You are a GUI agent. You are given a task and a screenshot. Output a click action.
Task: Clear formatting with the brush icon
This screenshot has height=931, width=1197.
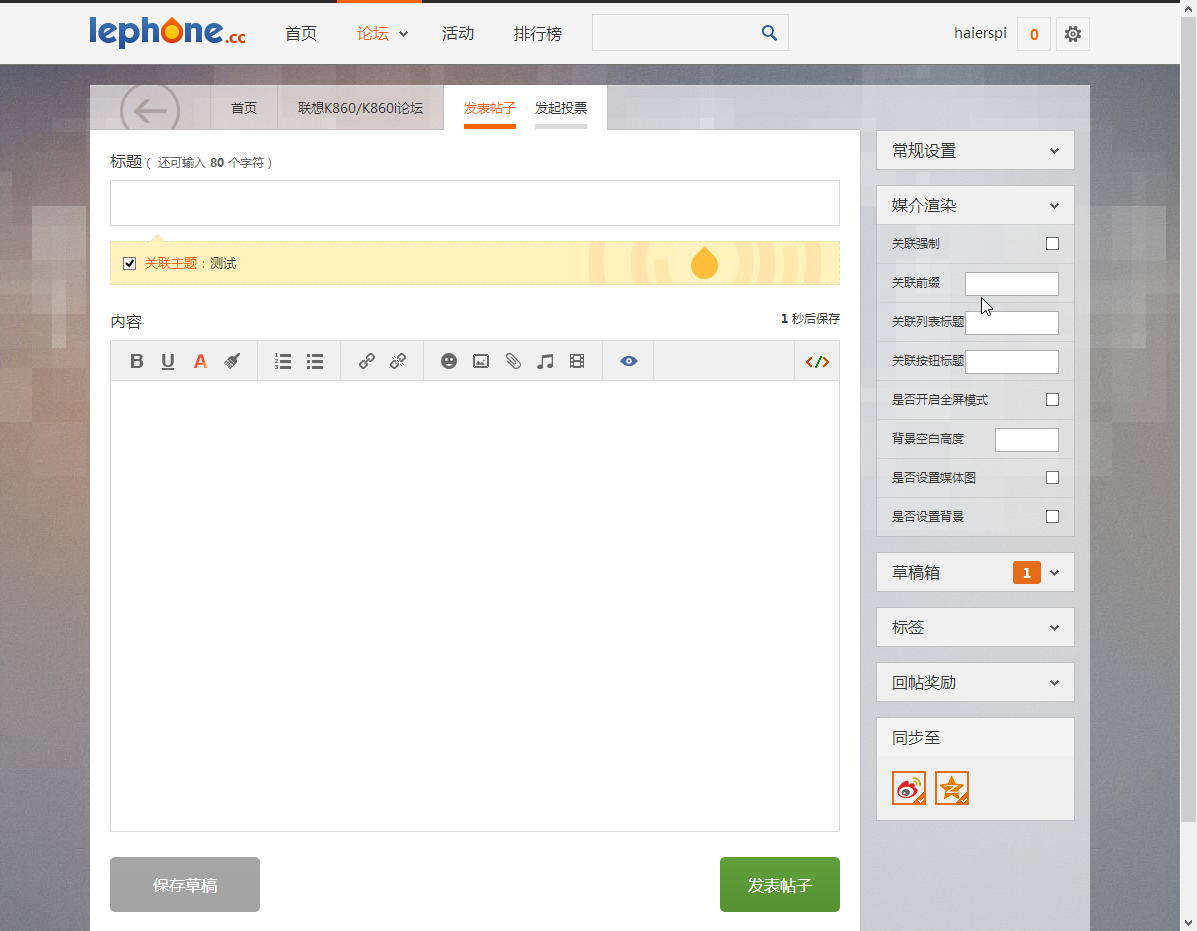[232, 362]
